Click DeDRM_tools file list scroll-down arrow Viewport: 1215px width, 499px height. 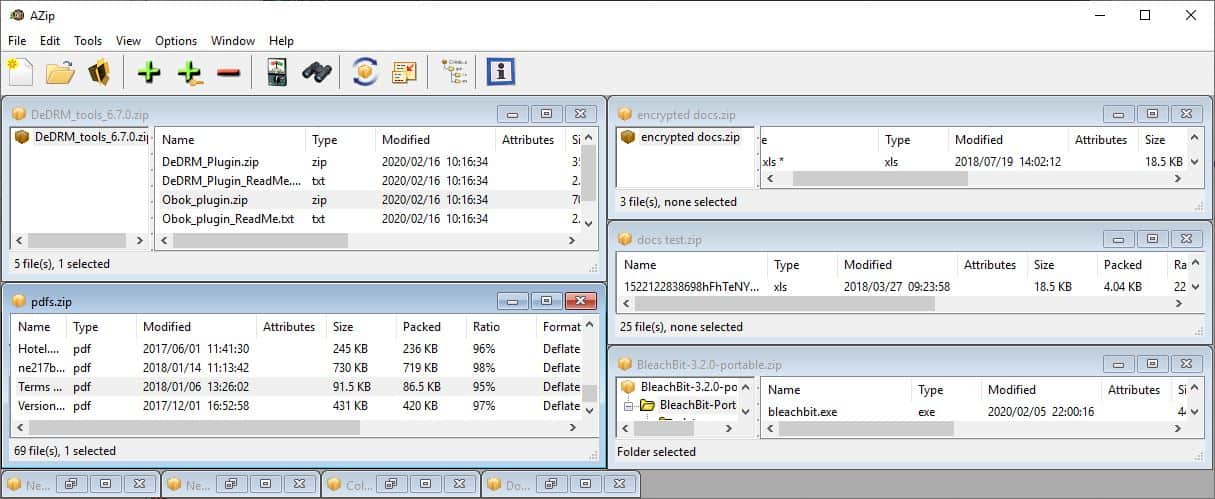(588, 223)
